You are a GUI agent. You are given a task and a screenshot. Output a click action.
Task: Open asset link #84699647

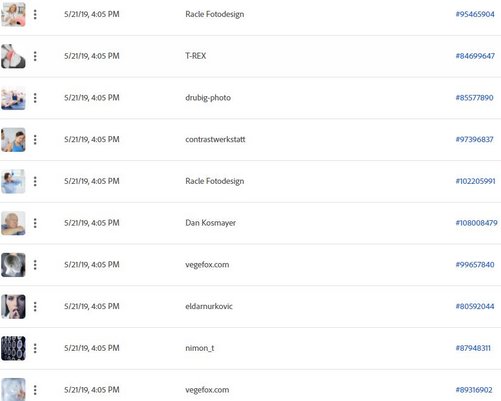point(475,56)
